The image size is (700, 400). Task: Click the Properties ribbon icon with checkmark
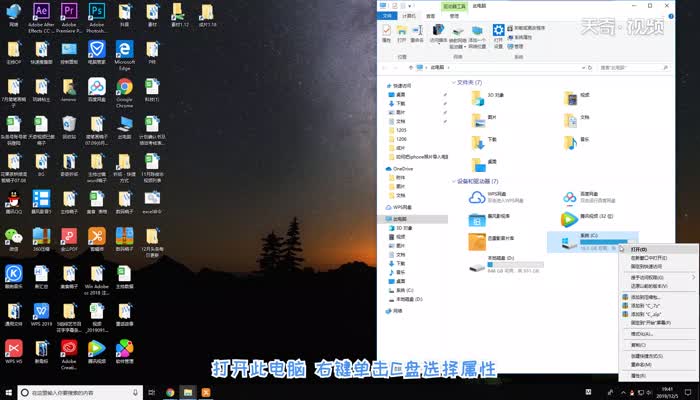click(x=387, y=34)
